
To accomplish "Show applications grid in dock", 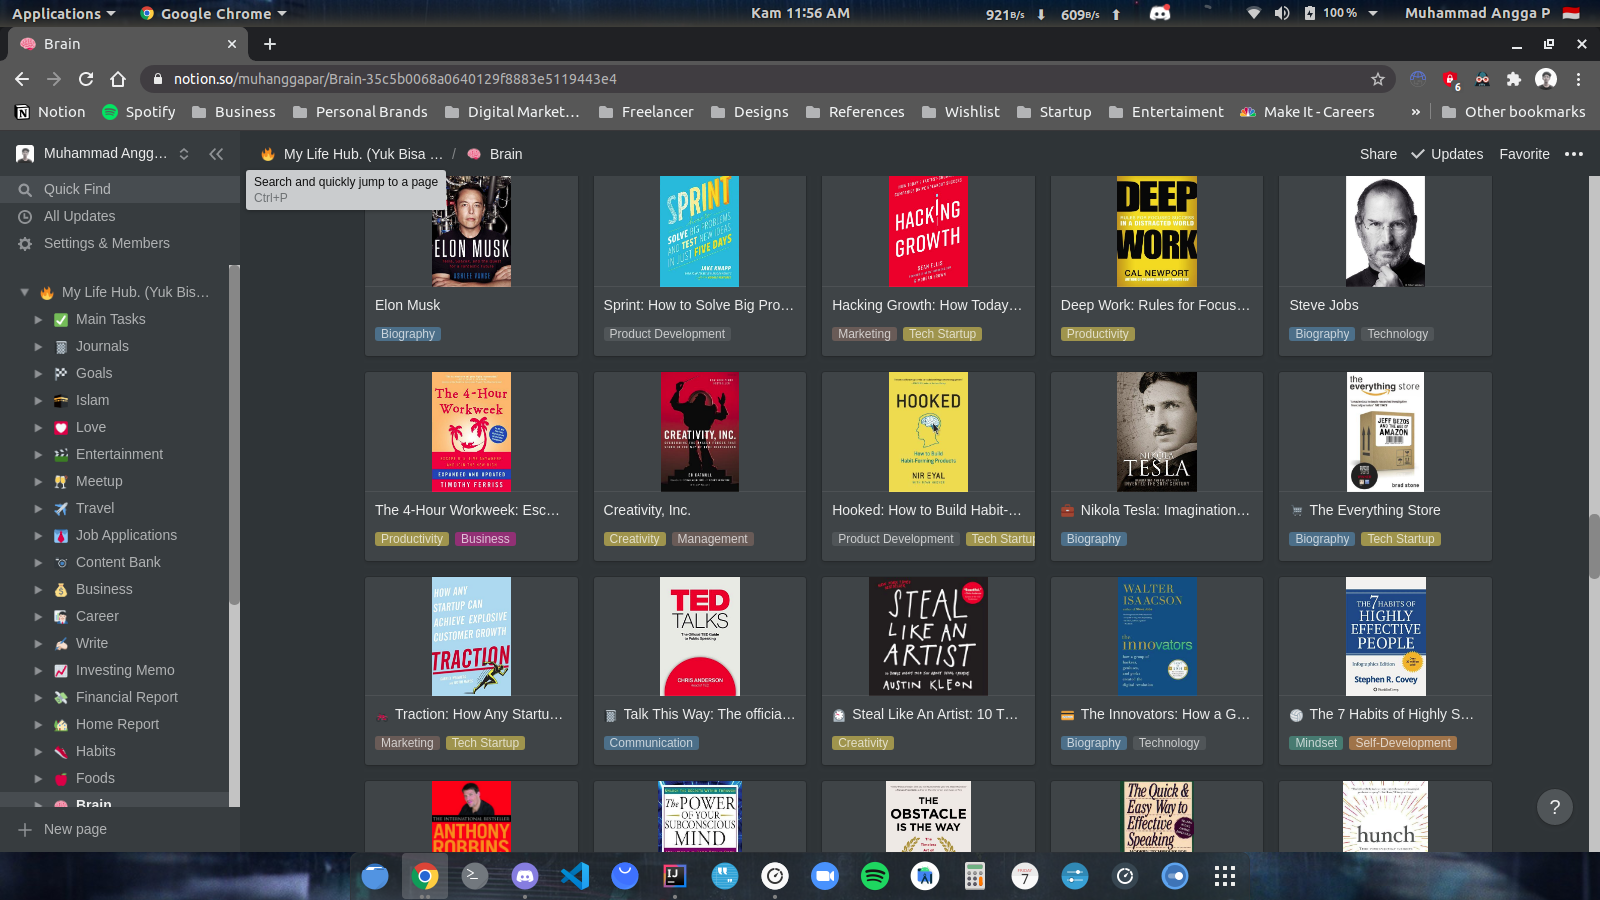I will pos(1225,877).
